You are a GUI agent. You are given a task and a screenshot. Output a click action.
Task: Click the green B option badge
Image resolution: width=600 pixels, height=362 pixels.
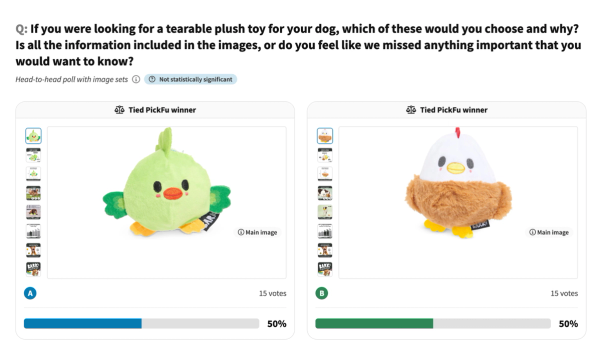322,294
